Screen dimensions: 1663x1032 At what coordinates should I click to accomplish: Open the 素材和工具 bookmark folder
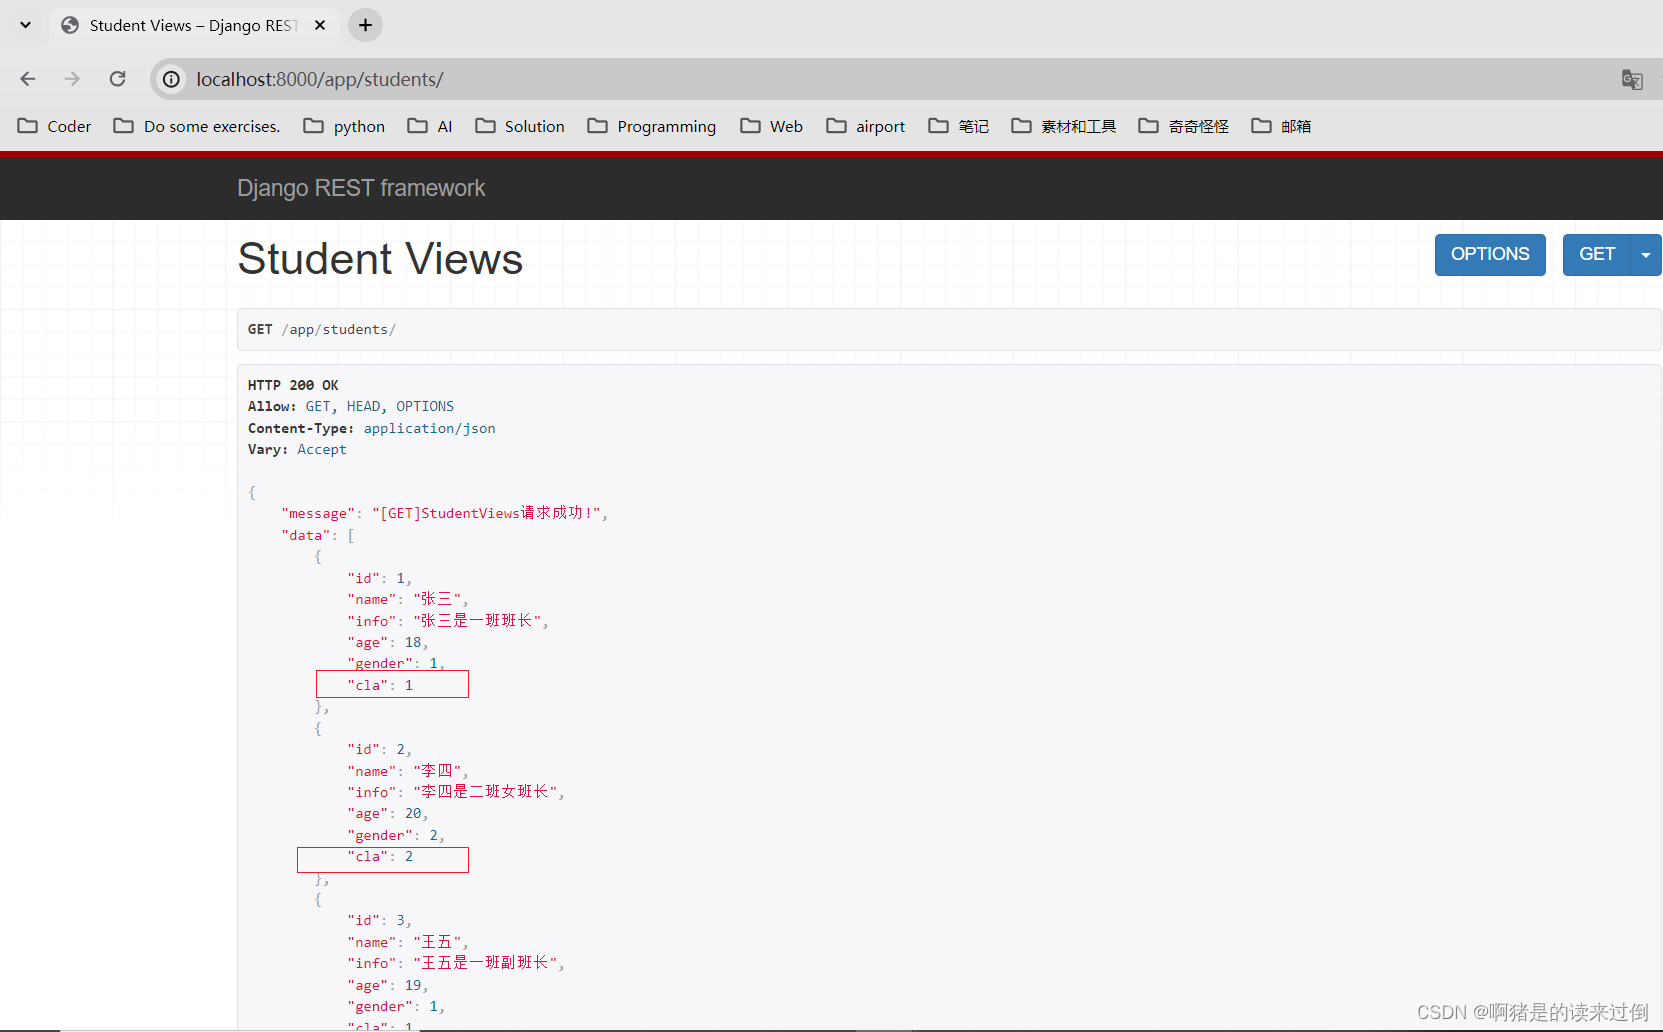pos(1064,126)
